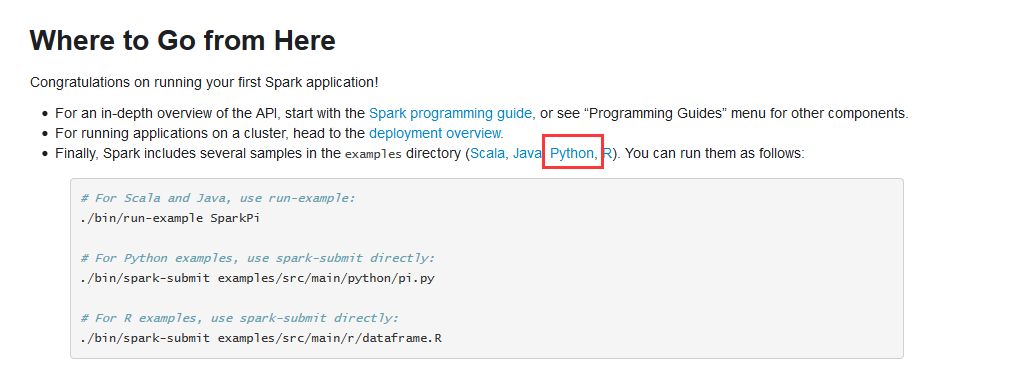This screenshot has width=1032, height=381.
Task: Click the pi.py spark-submit command line
Action: (257, 278)
